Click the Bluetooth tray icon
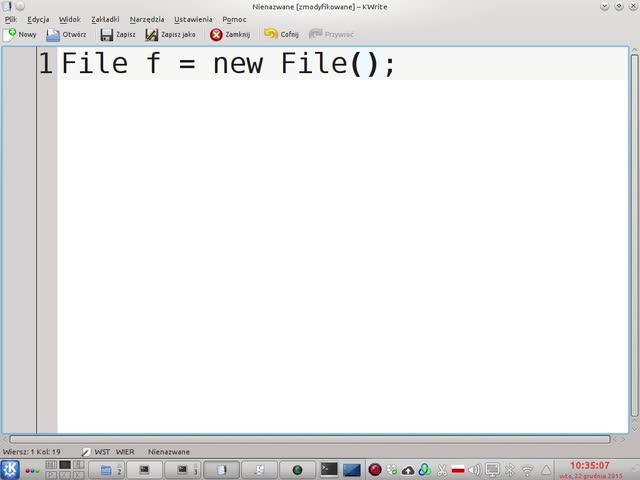 coord(510,470)
